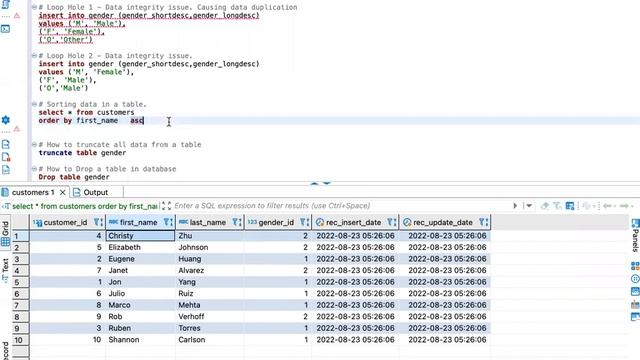The width and height of the screenshot is (640, 360).
Task: Select the customers 1 results tab
Action: (x=33, y=192)
